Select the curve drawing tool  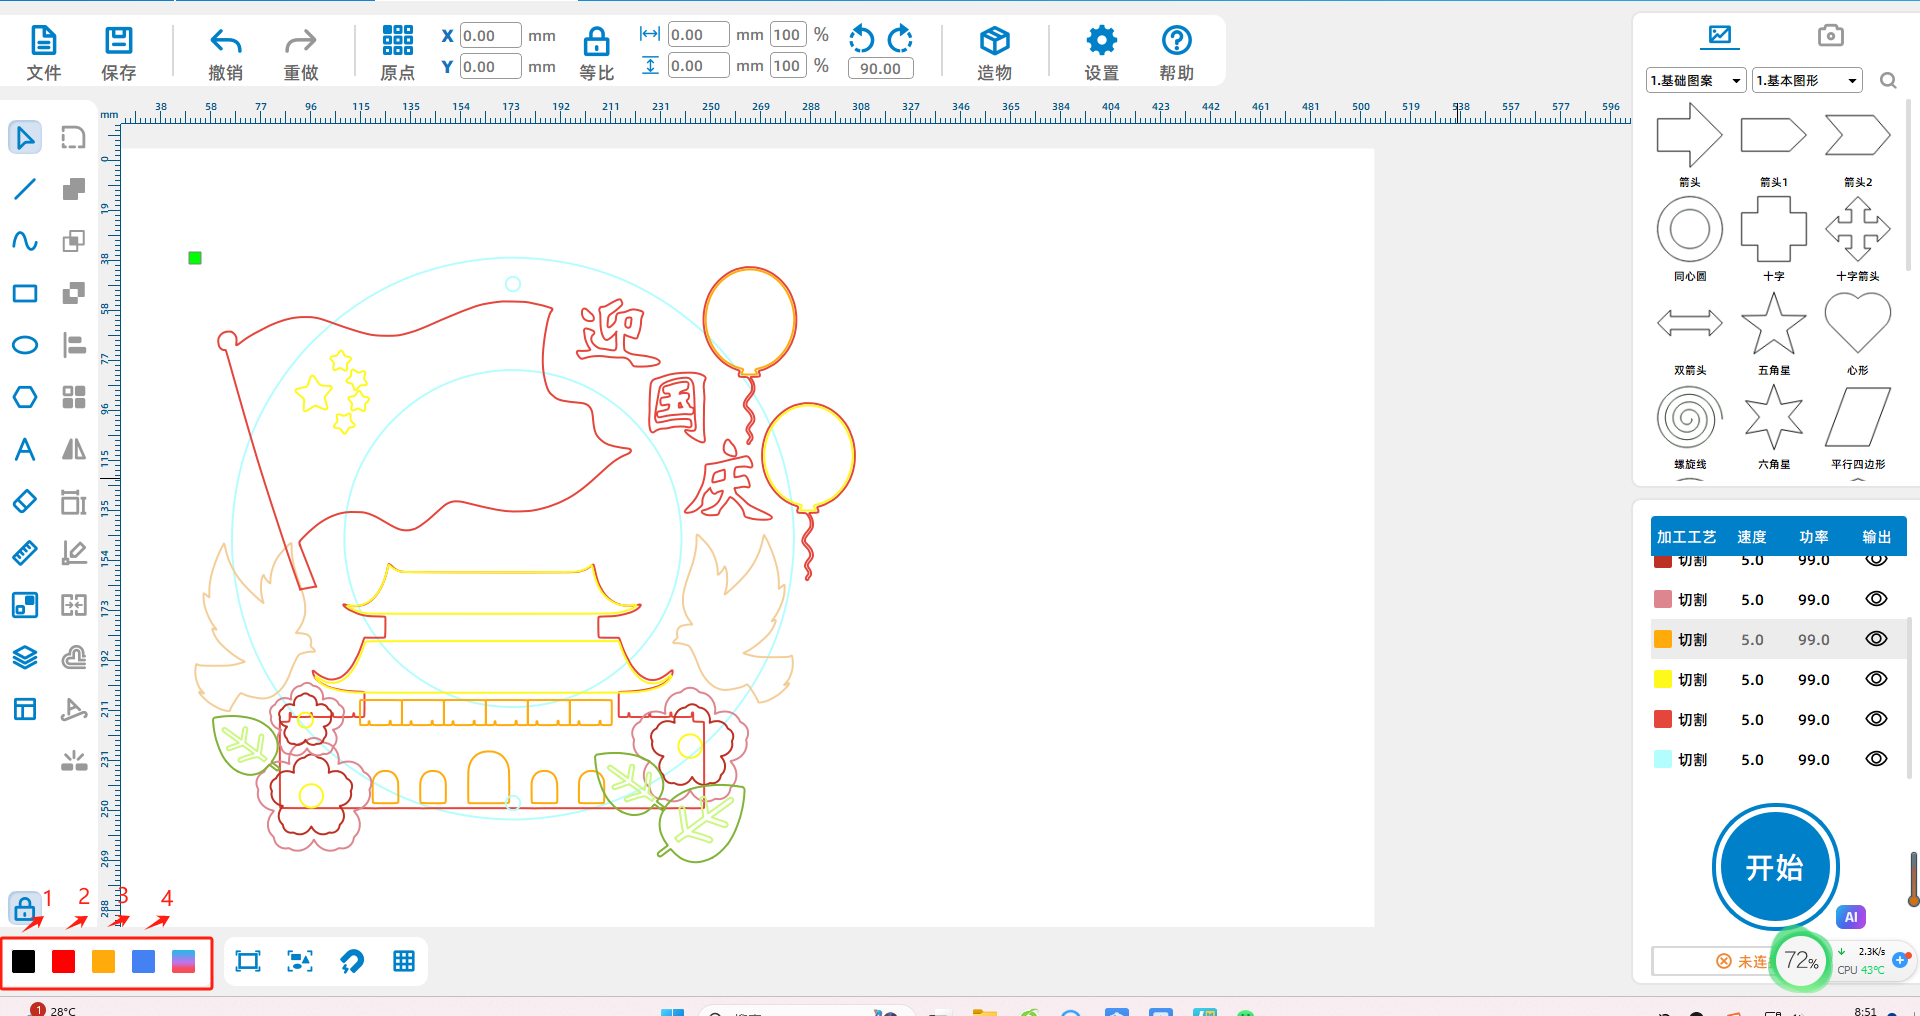click(x=25, y=241)
